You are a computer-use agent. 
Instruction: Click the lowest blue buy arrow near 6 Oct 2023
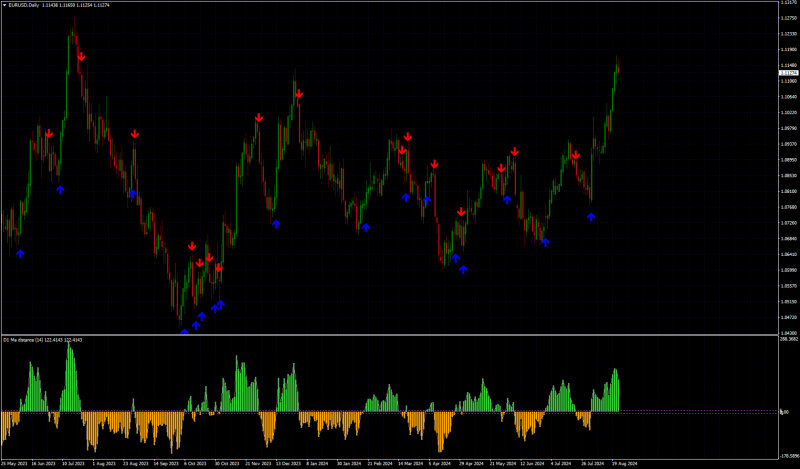(184, 332)
